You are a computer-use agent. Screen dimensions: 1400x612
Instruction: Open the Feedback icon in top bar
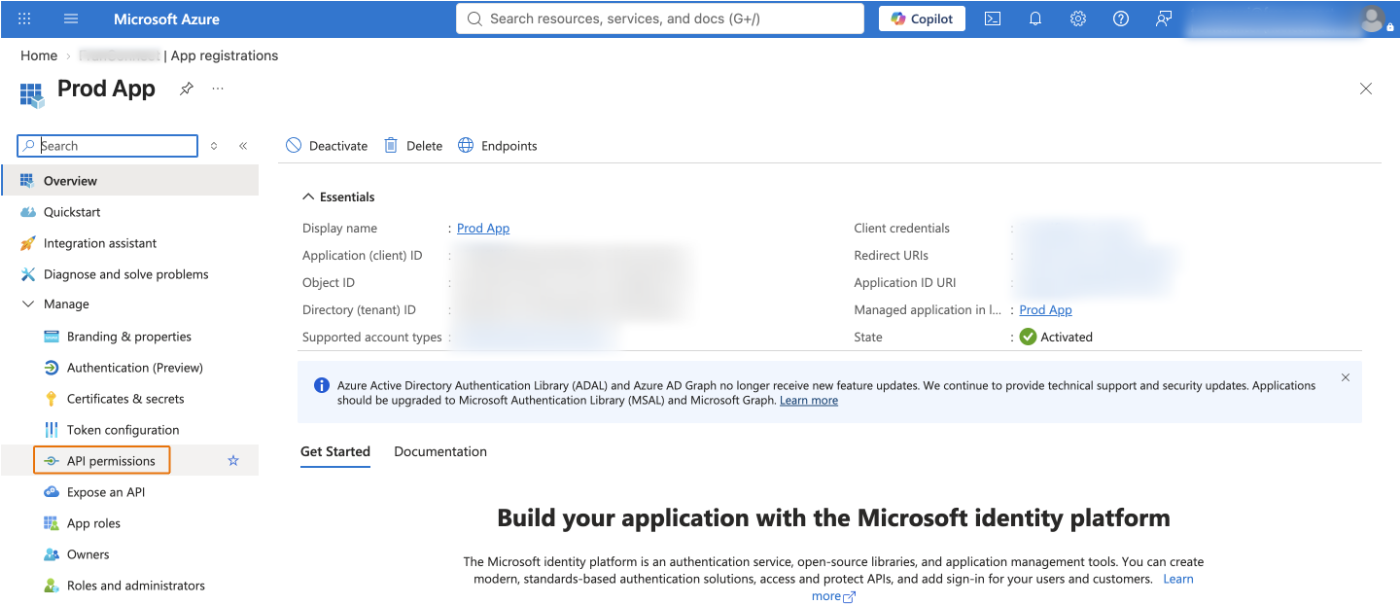1163,19
